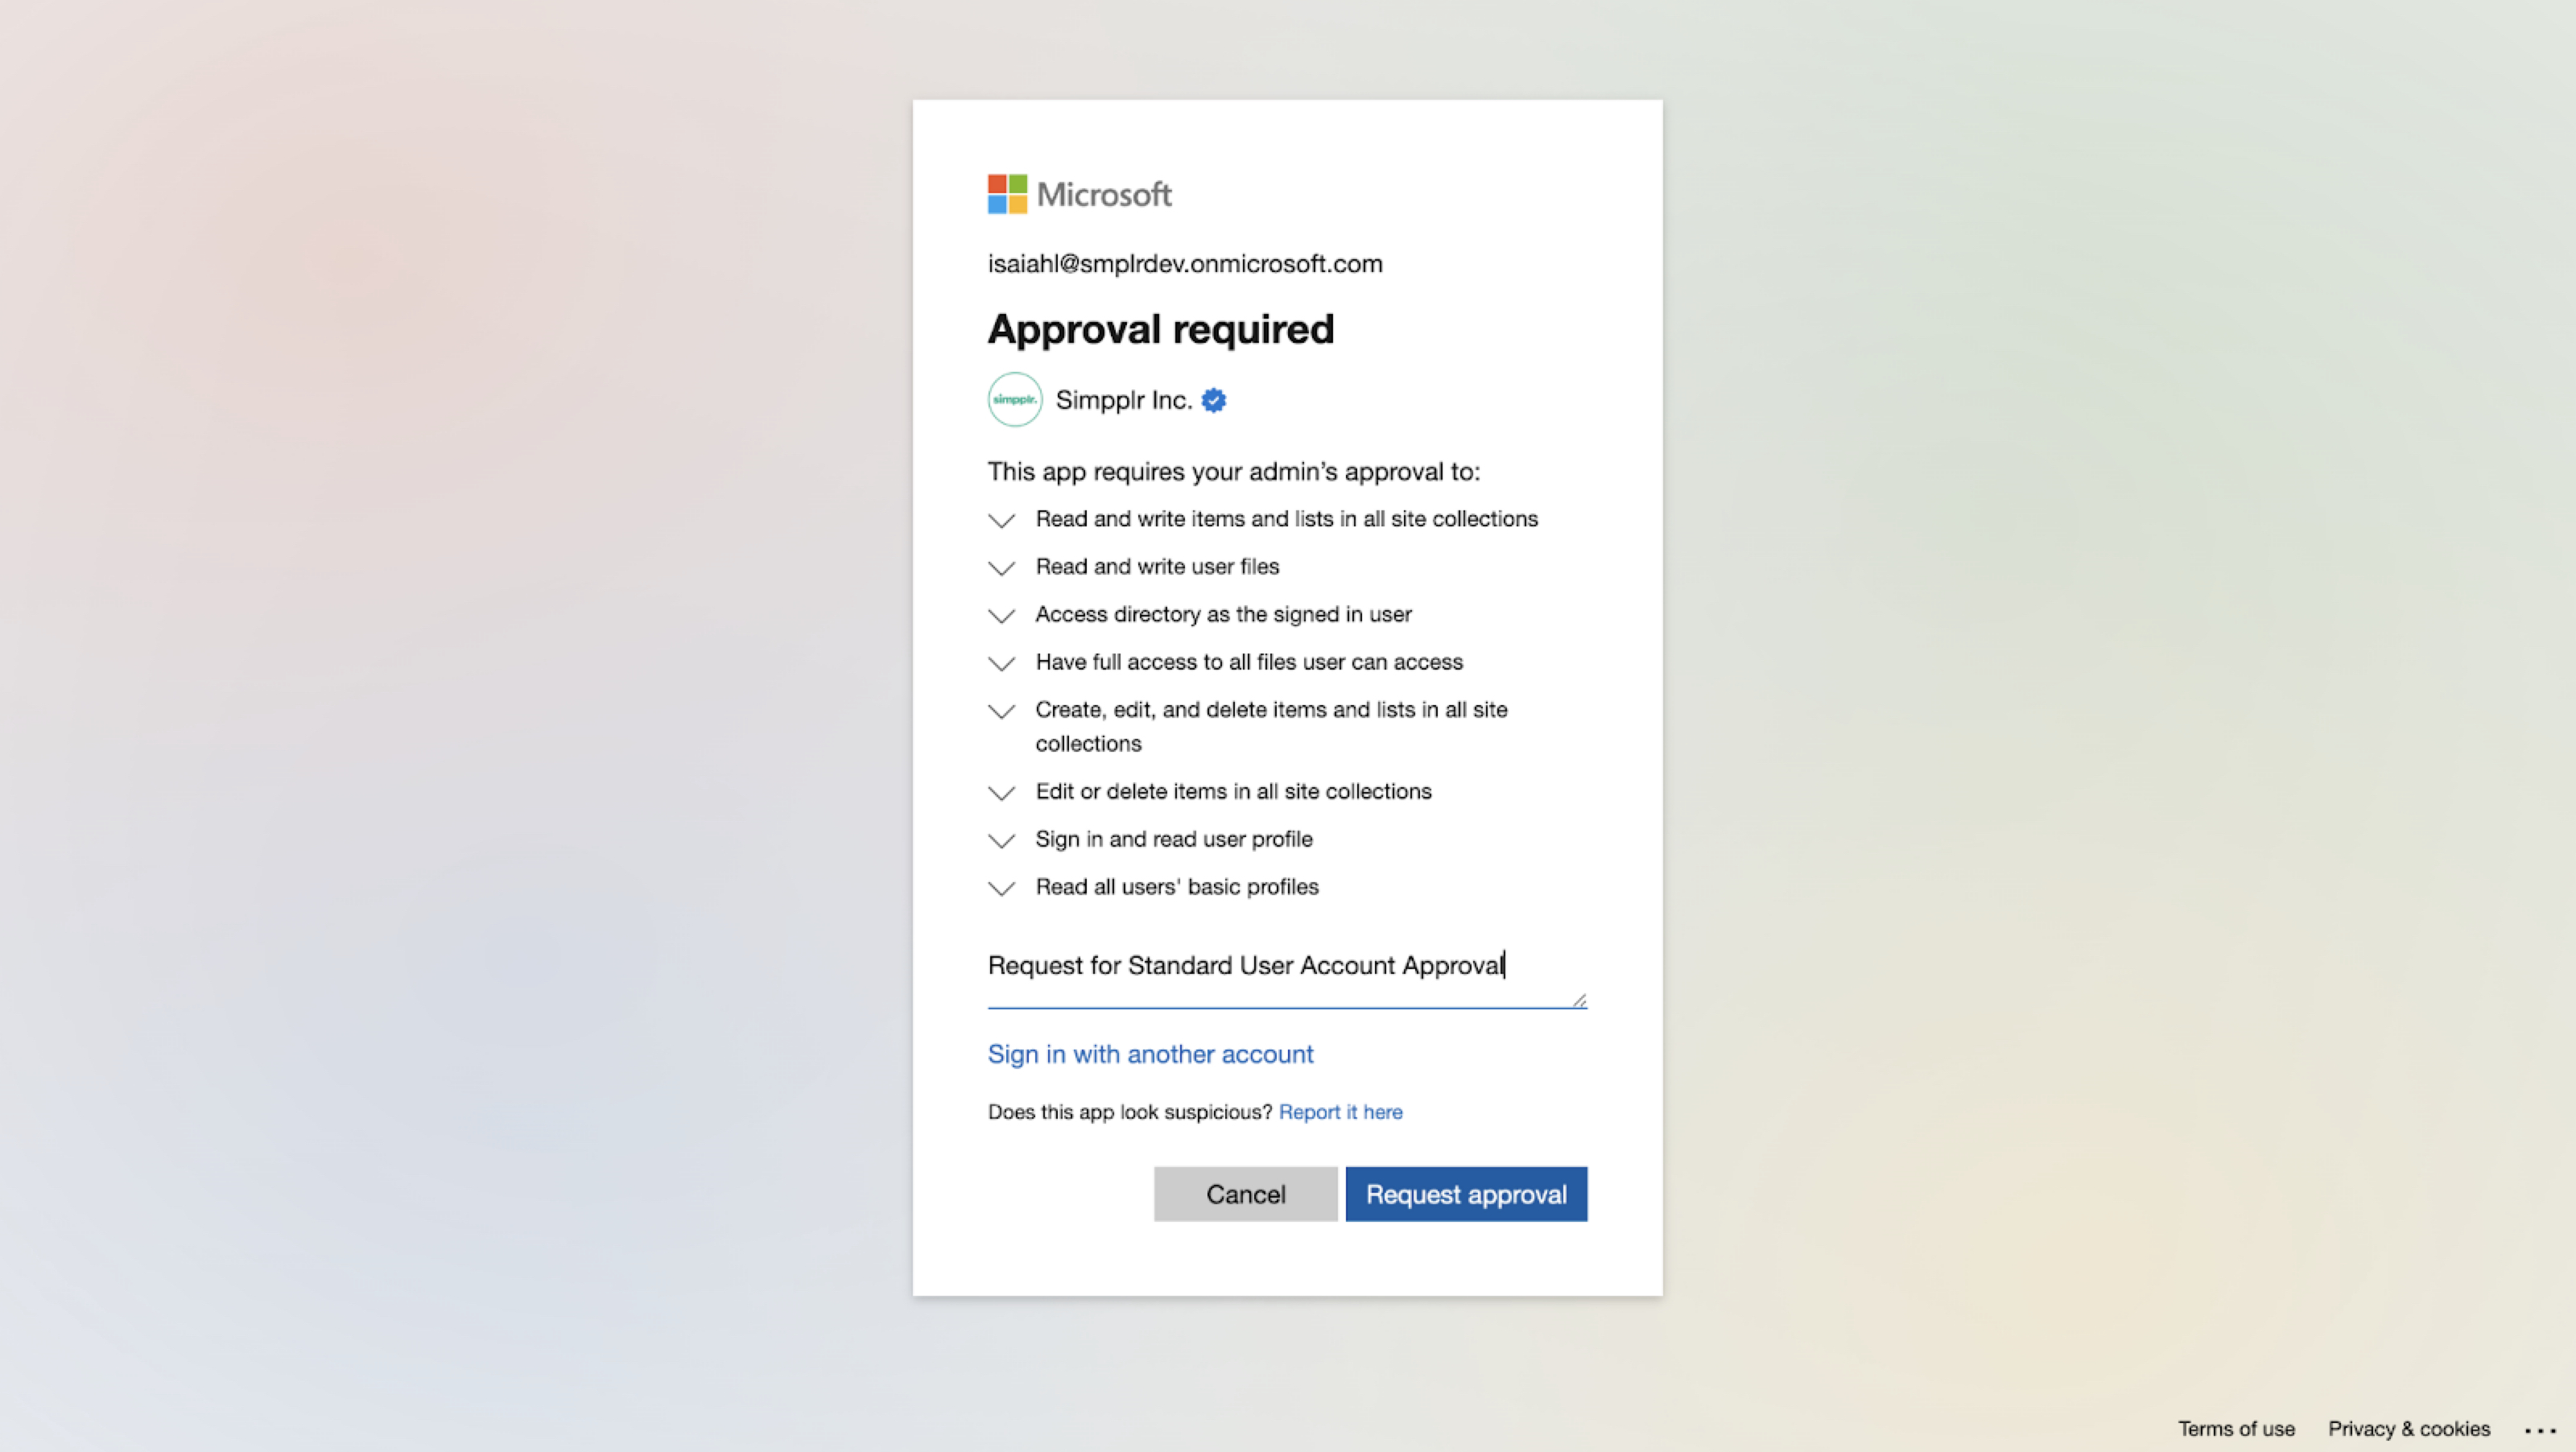Expand 'Read all users' basic profiles' permission
Viewport: 2576px width, 1452px height.
(1001, 888)
